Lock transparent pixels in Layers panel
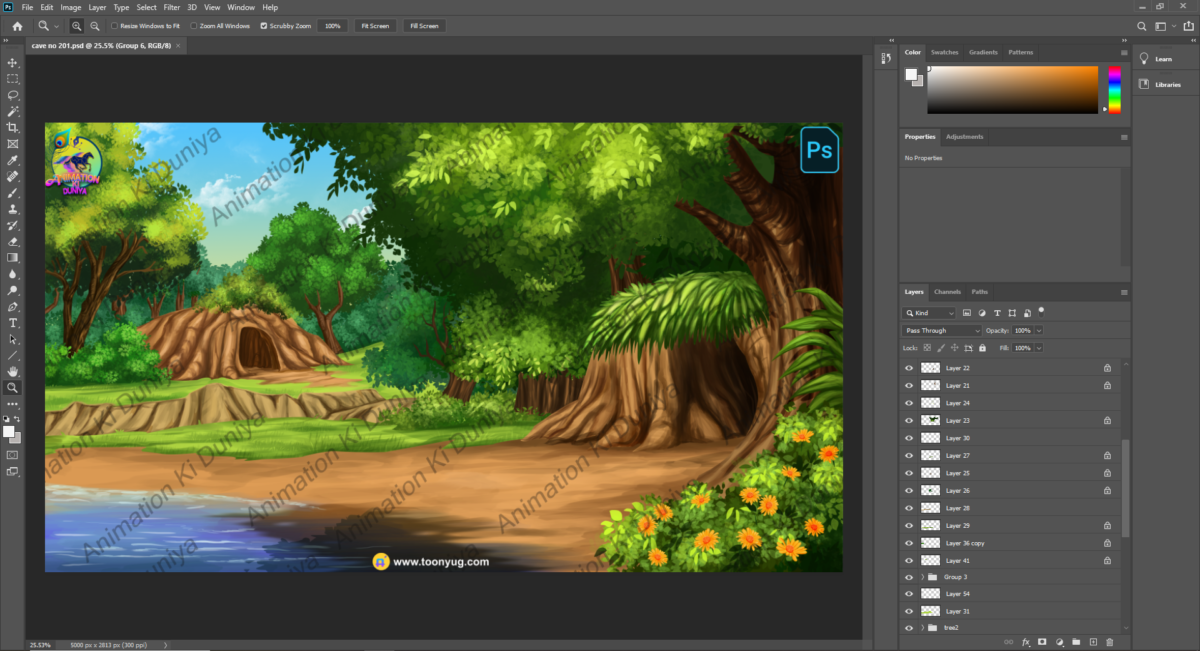 [x=926, y=348]
